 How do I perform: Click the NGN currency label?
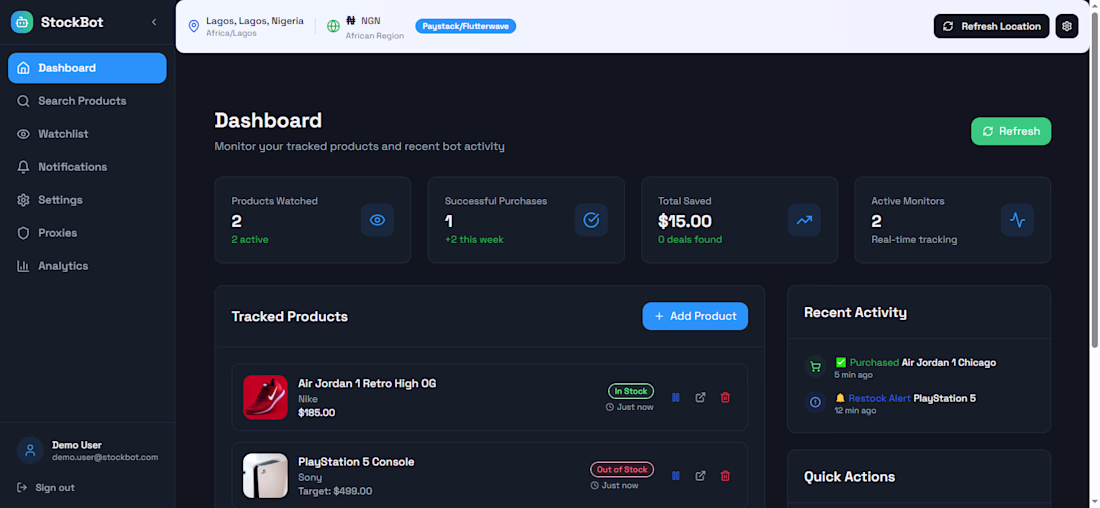[x=370, y=21]
